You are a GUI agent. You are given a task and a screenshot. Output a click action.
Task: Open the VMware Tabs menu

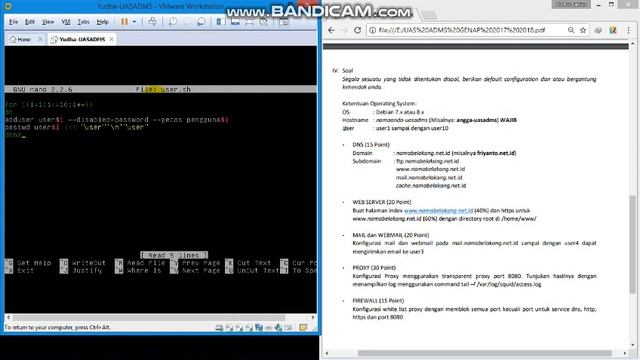[83, 22]
